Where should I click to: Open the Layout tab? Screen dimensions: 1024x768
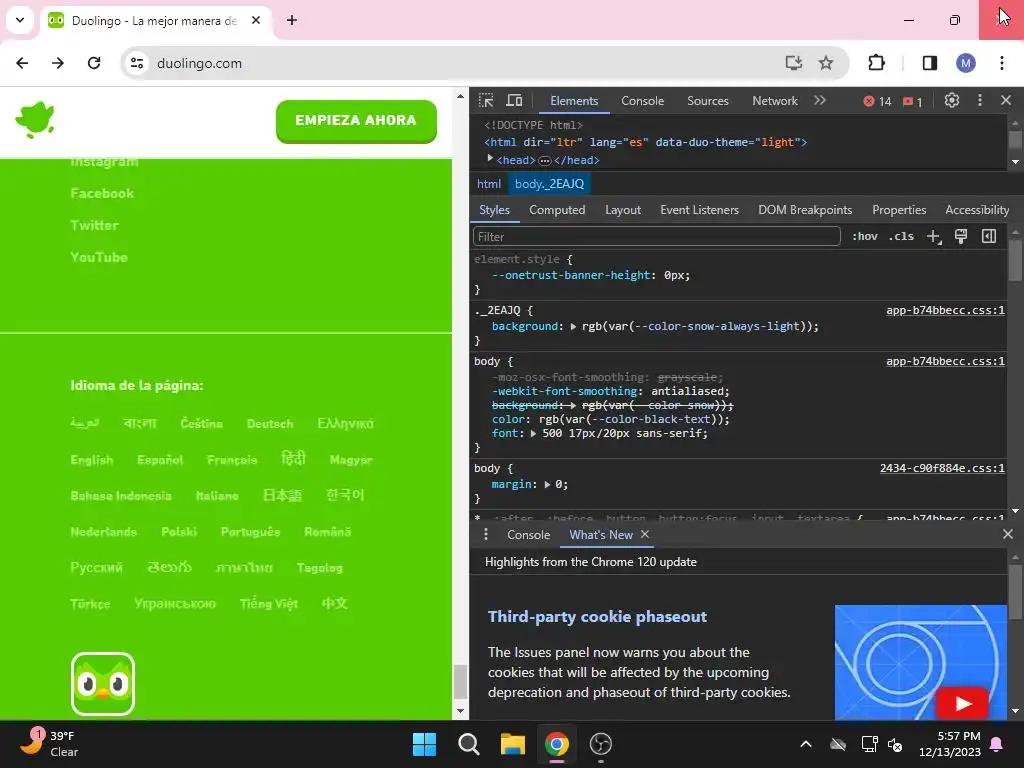pos(623,210)
